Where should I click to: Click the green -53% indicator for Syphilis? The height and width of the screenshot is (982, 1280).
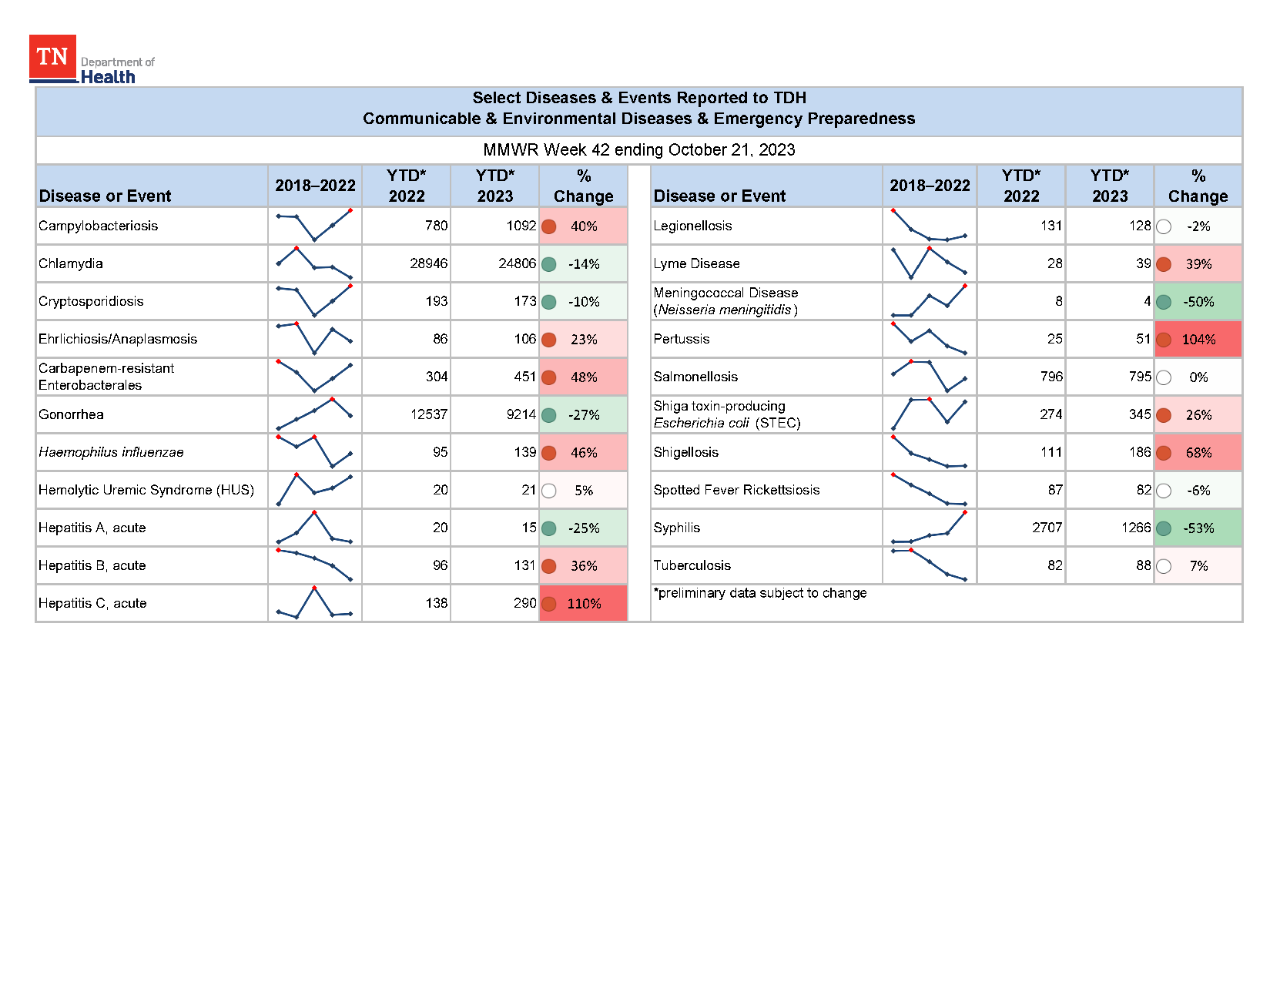click(1164, 527)
